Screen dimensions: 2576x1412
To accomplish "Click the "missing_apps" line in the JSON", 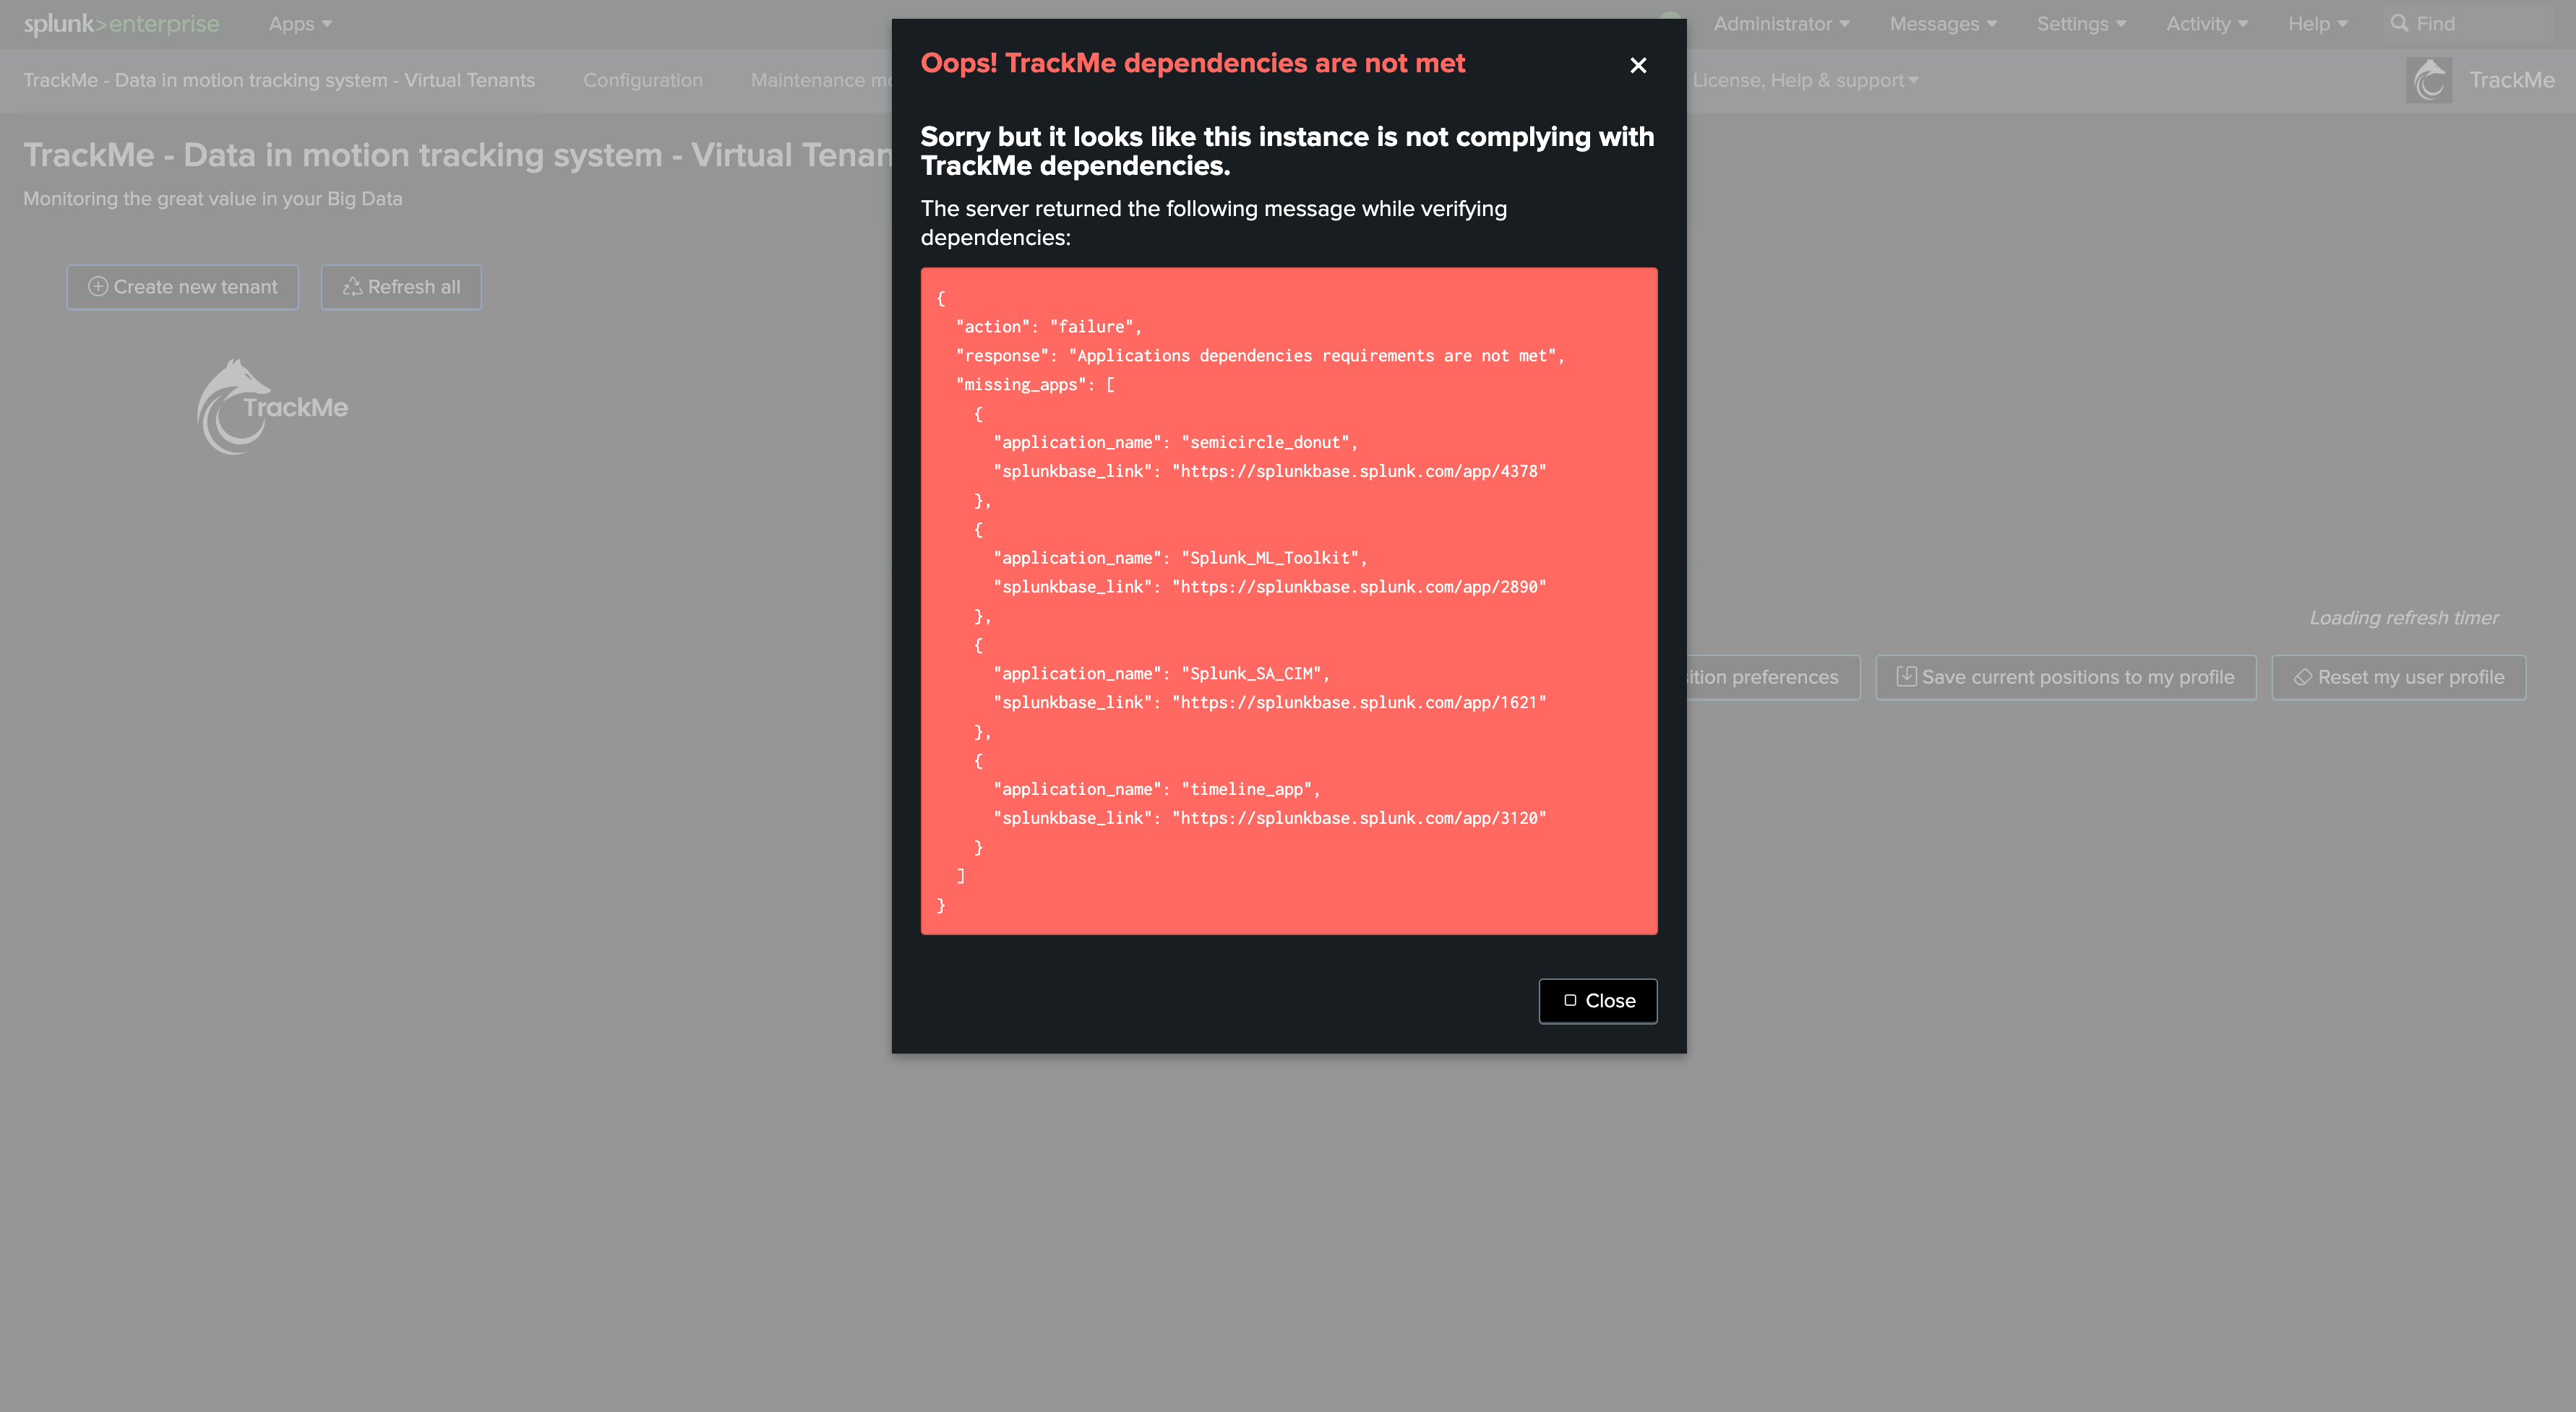I will pos(1035,385).
